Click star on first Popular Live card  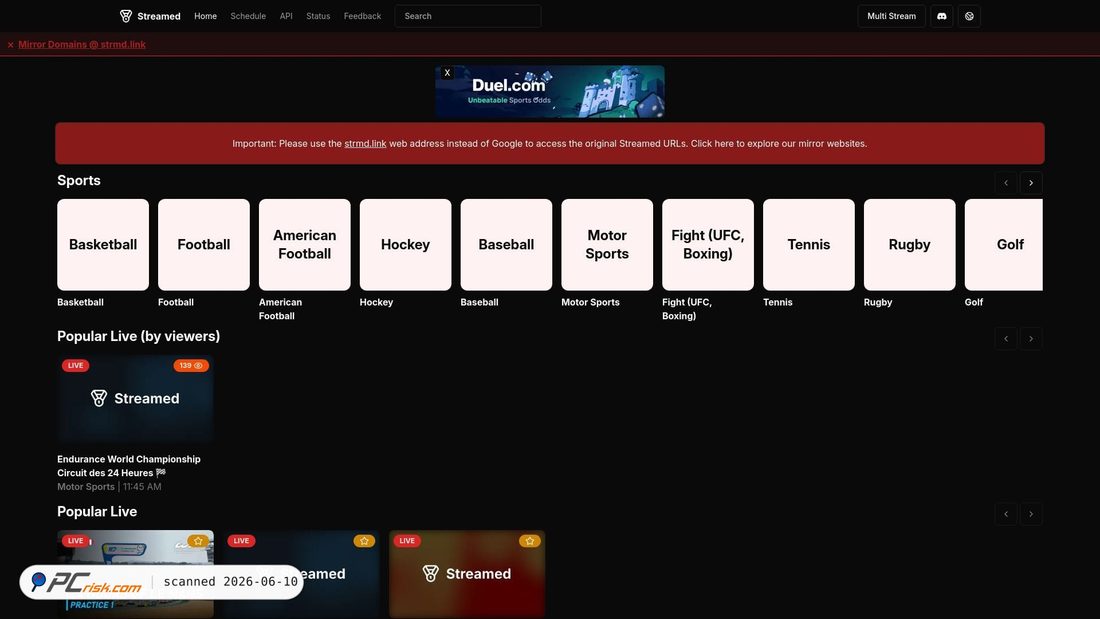(198, 541)
